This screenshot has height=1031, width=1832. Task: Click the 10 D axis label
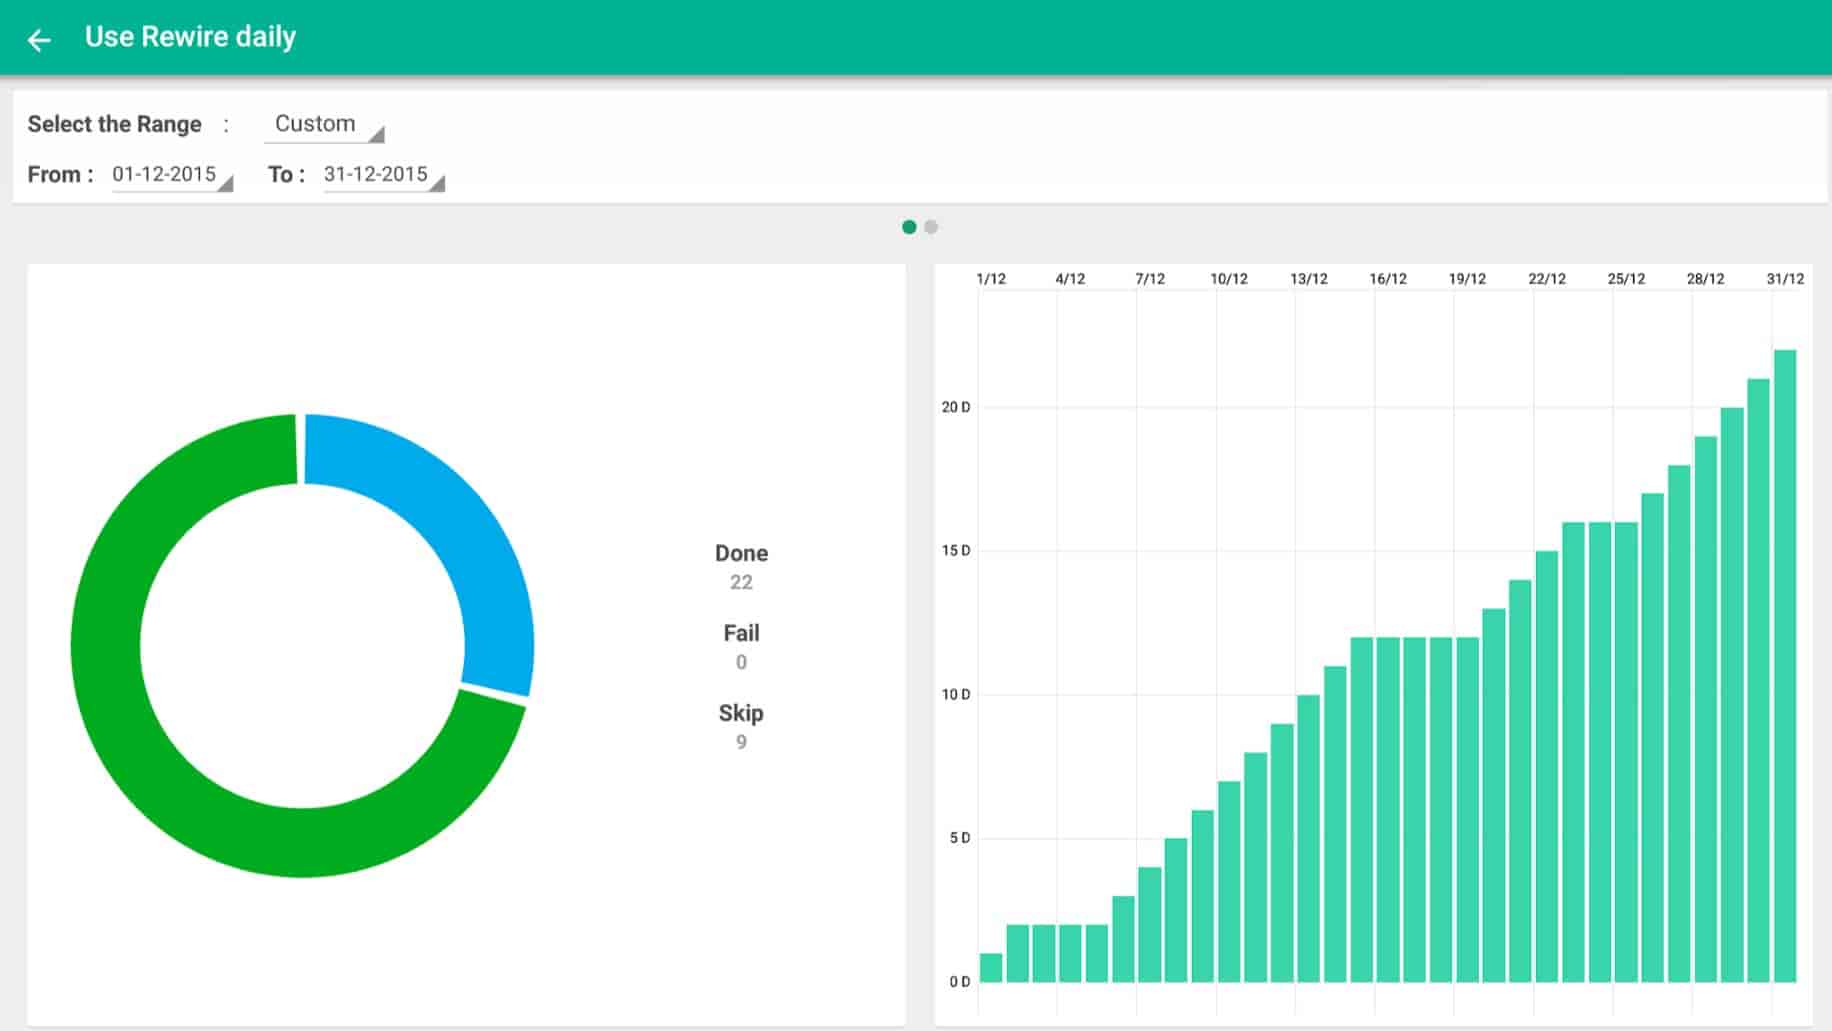[956, 694]
